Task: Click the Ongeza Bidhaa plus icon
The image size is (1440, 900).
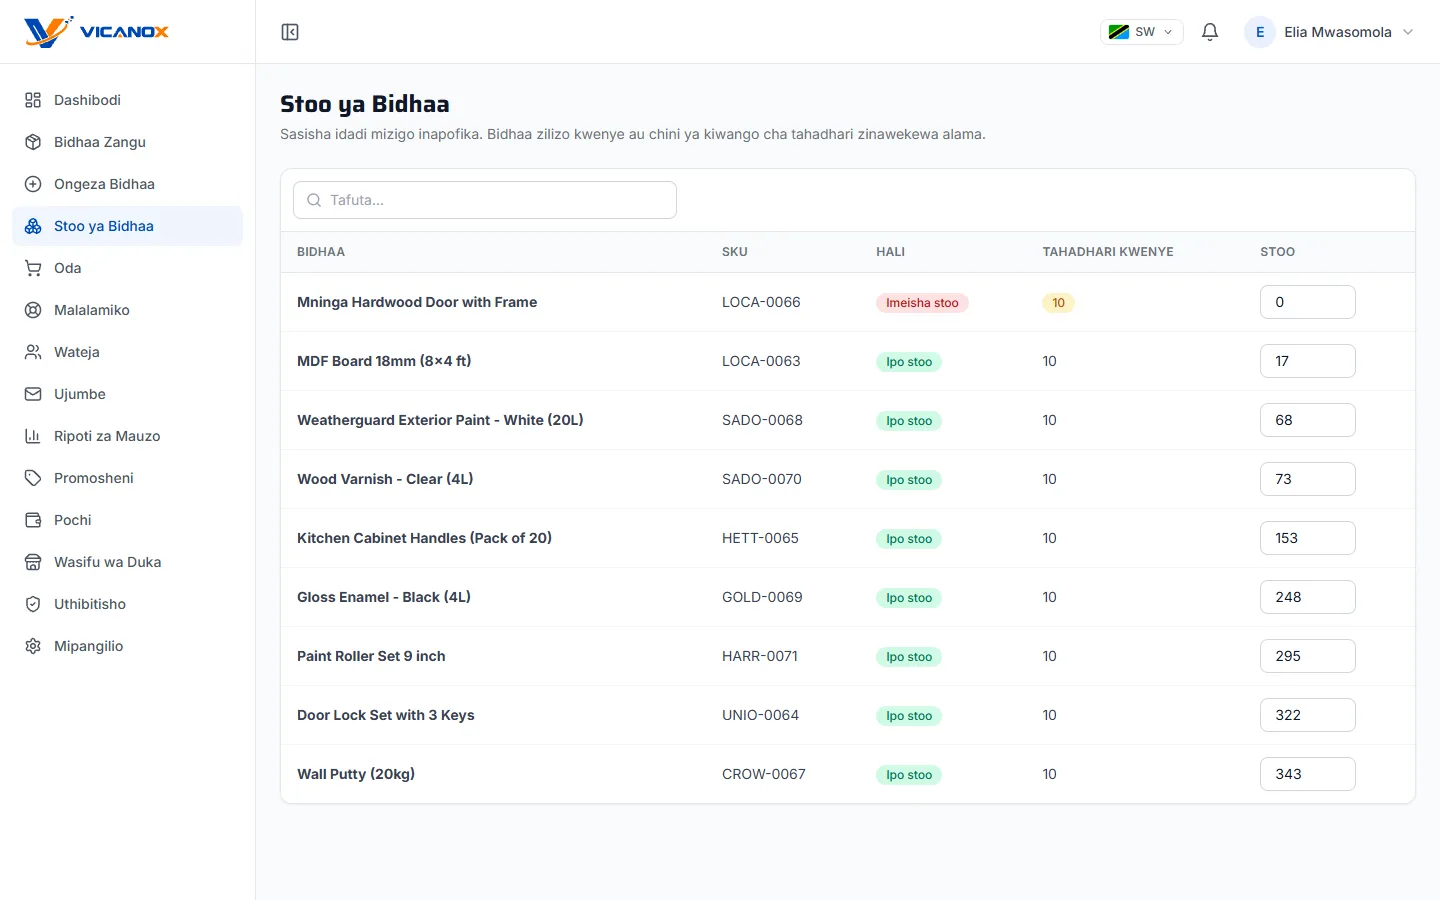Action: [33, 184]
